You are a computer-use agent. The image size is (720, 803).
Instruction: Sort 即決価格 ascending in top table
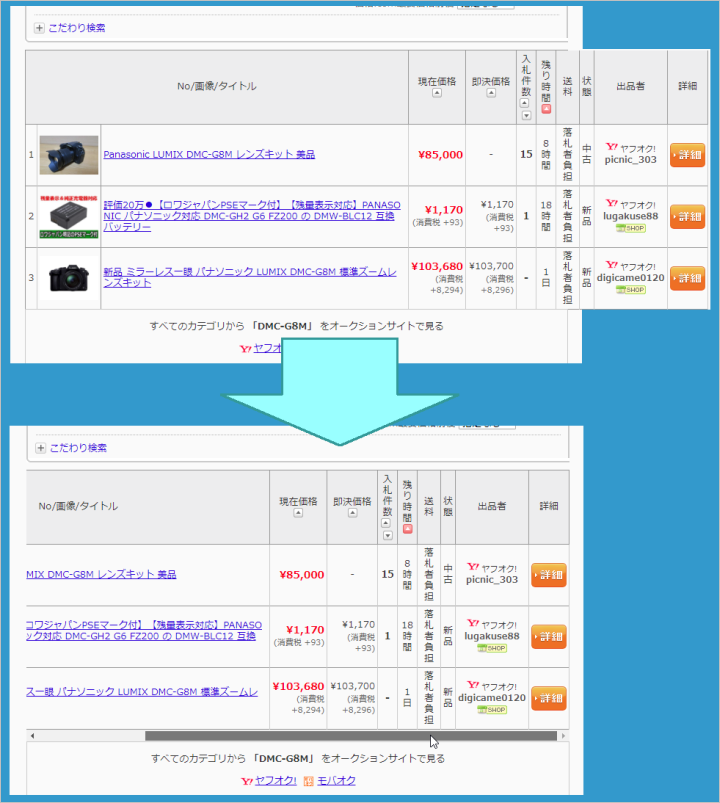491,93
